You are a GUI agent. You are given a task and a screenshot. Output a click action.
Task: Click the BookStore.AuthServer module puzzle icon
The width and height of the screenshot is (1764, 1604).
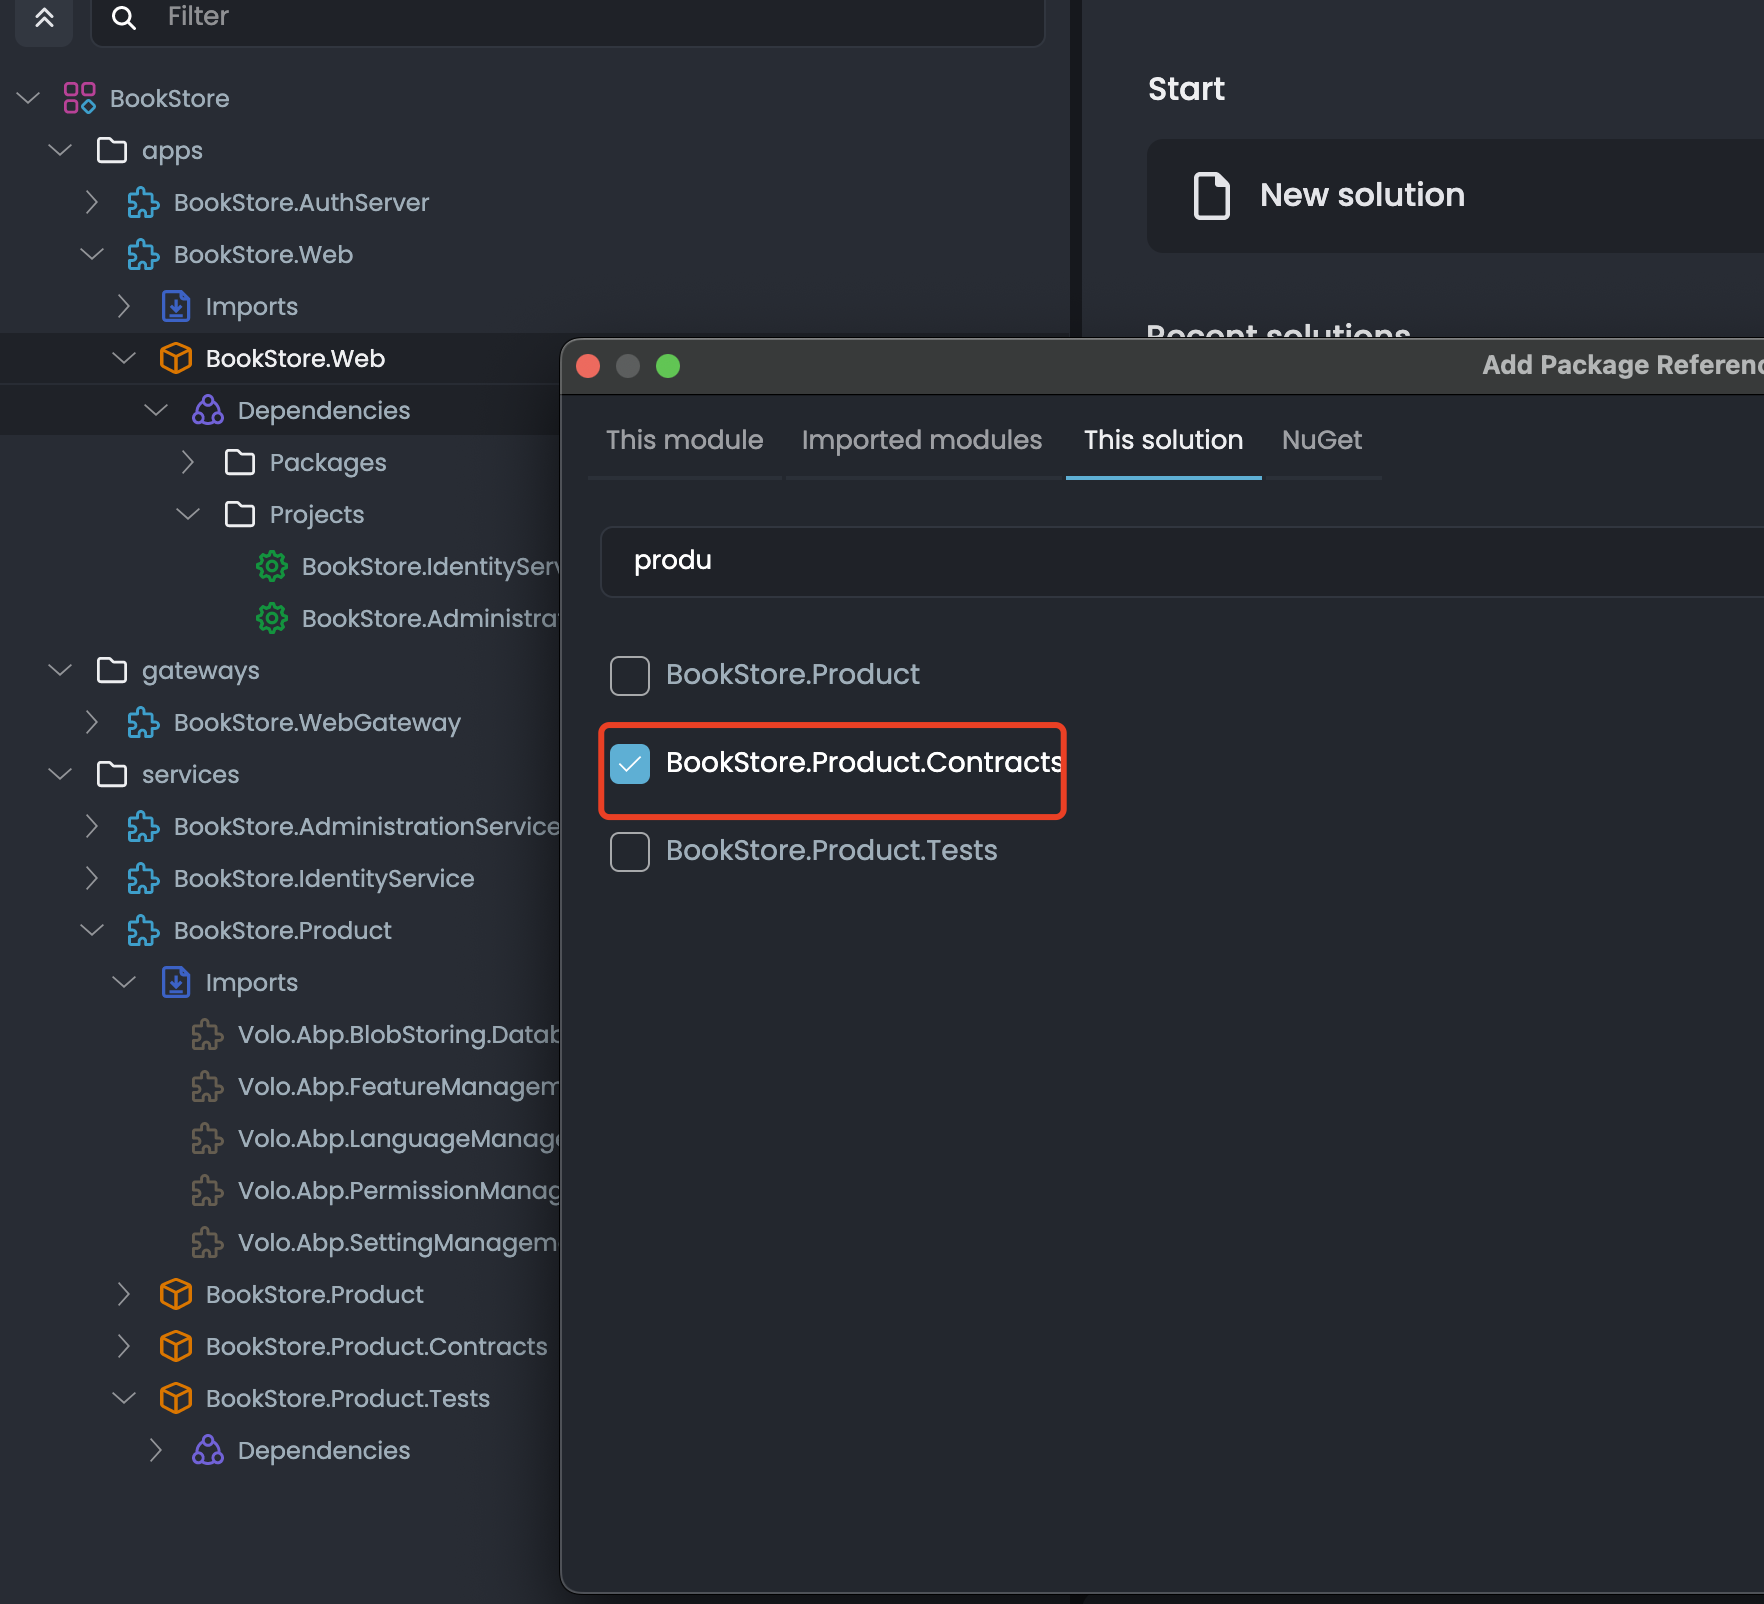coord(143,202)
